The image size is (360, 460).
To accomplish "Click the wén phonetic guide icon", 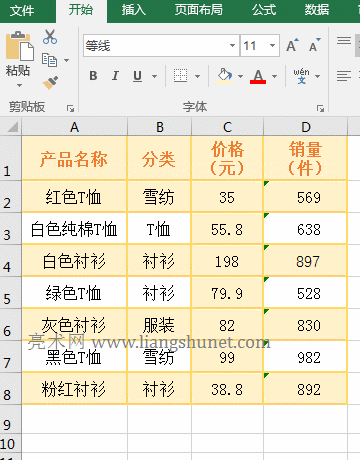I will [x=301, y=76].
